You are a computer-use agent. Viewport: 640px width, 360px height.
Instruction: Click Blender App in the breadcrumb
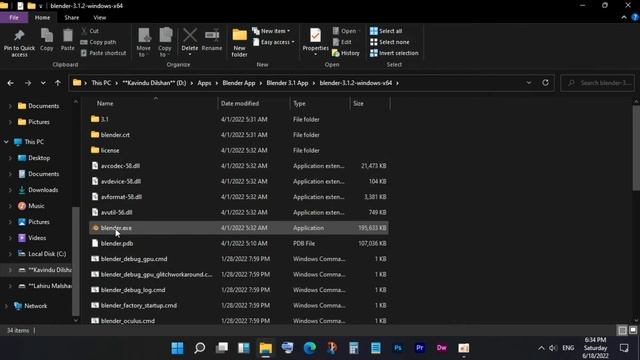coord(239,83)
